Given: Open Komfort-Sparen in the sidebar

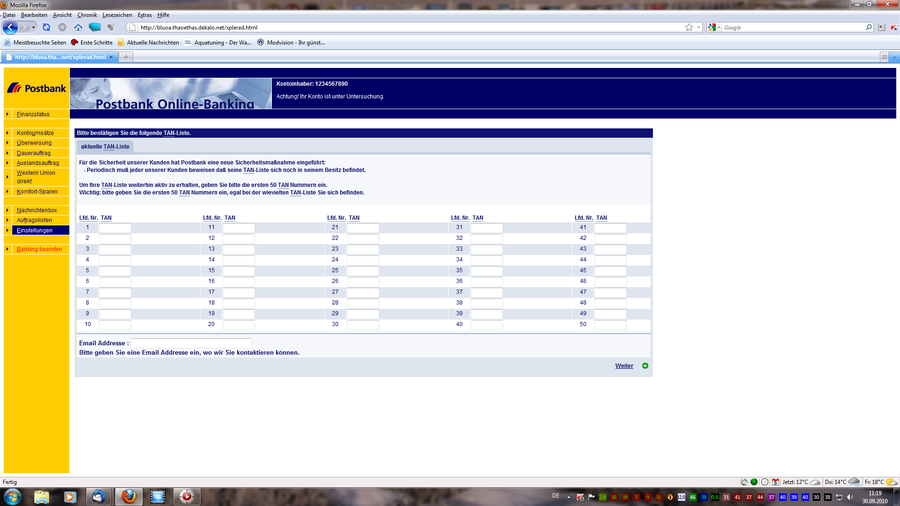Looking at the screenshot, I should tap(37, 192).
